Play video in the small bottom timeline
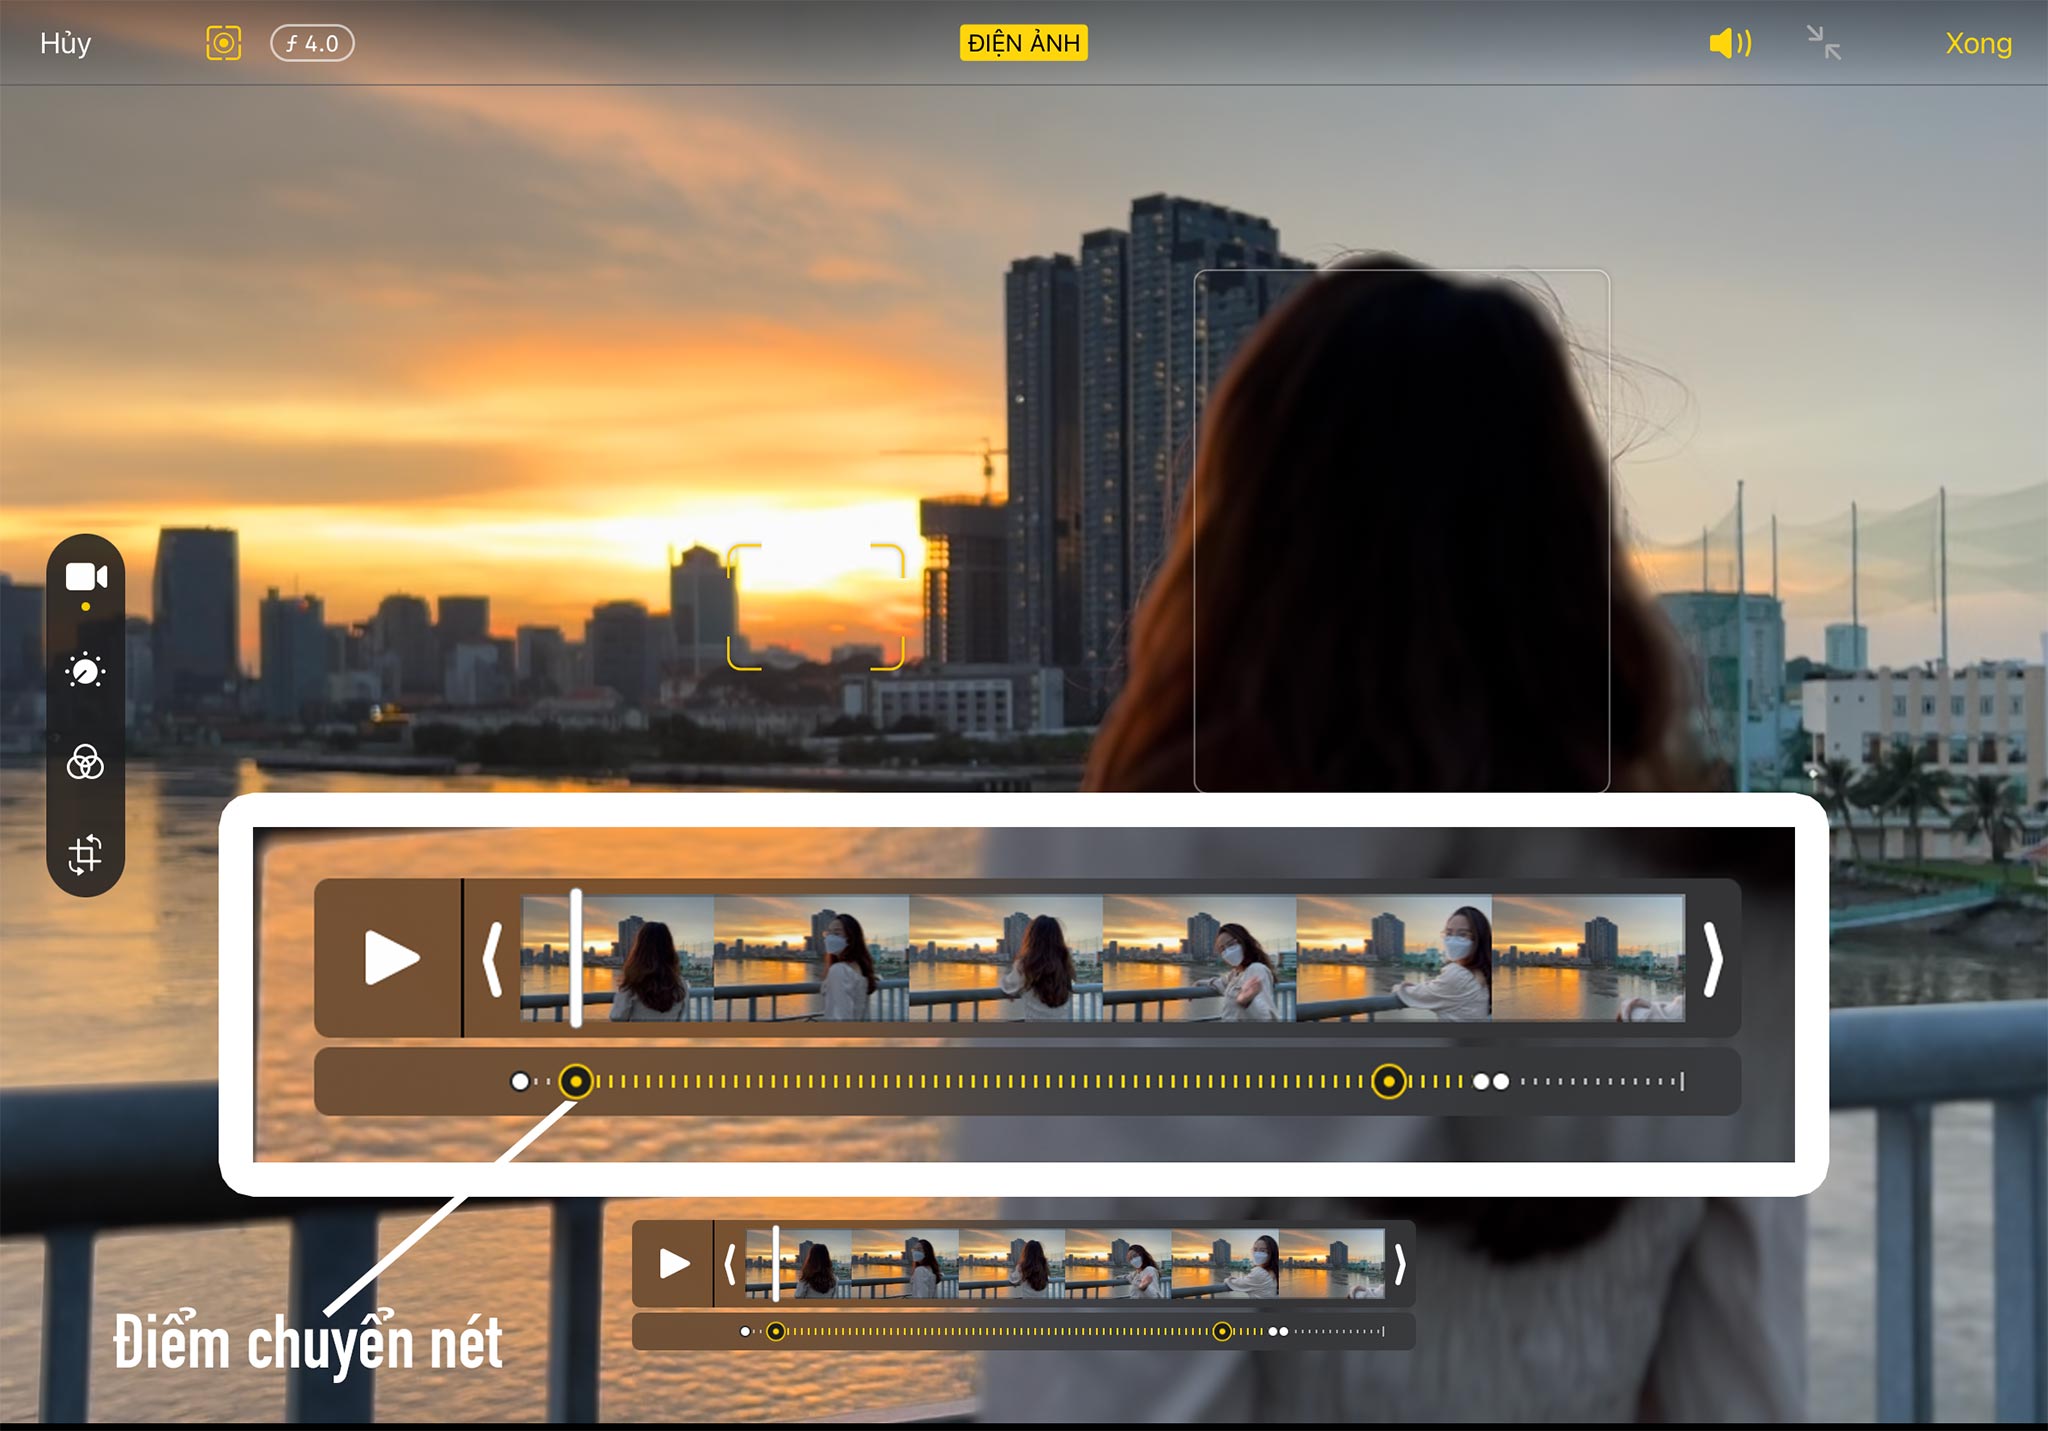Viewport: 2048px width, 1431px height. click(x=674, y=1264)
